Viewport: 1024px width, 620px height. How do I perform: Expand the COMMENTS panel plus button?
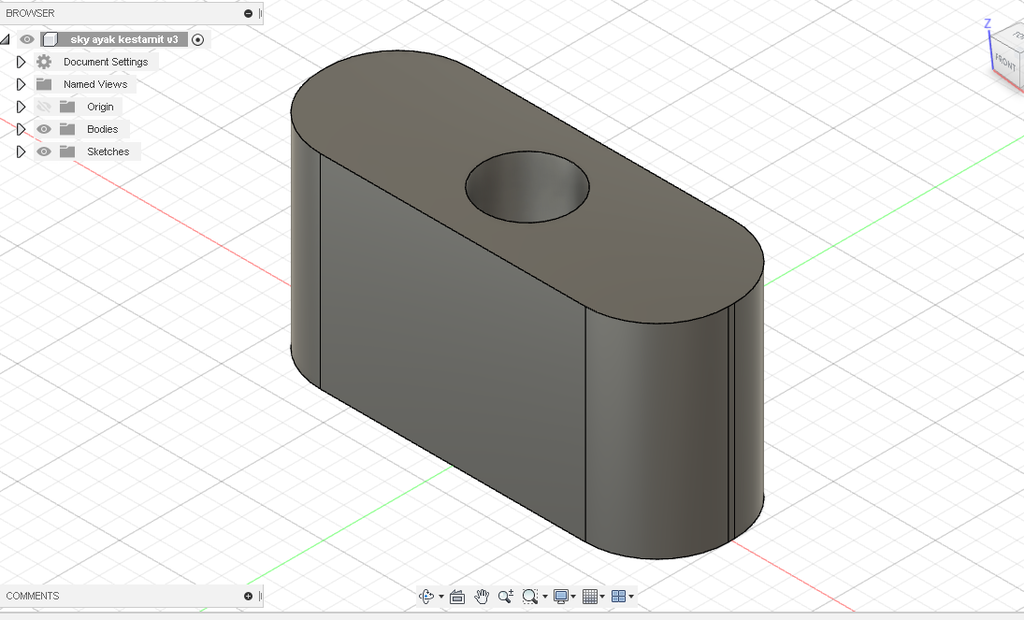click(248, 596)
